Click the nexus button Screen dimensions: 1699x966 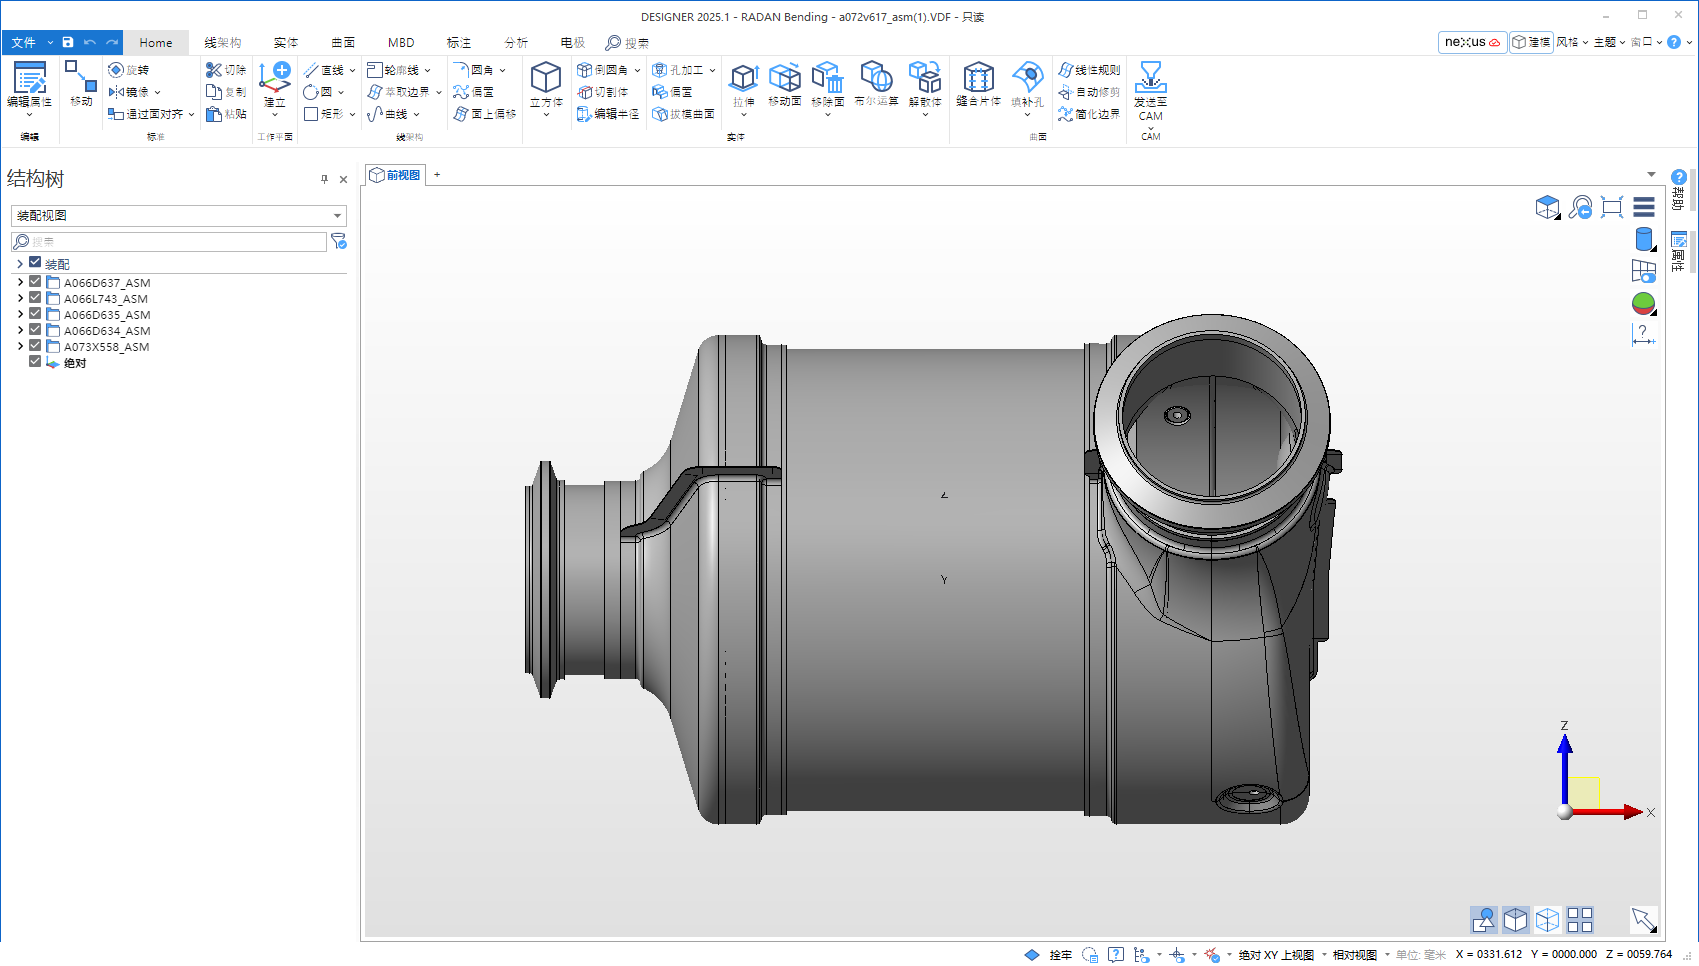coord(1472,42)
